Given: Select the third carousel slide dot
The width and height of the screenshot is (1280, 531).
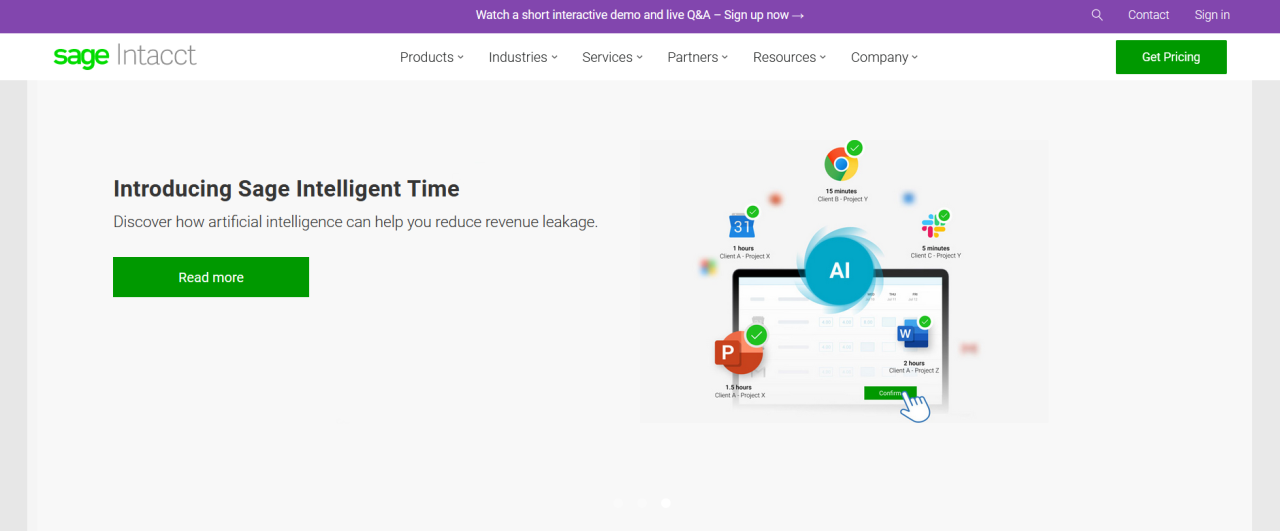Looking at the screenshot, I should pos(666,503).
